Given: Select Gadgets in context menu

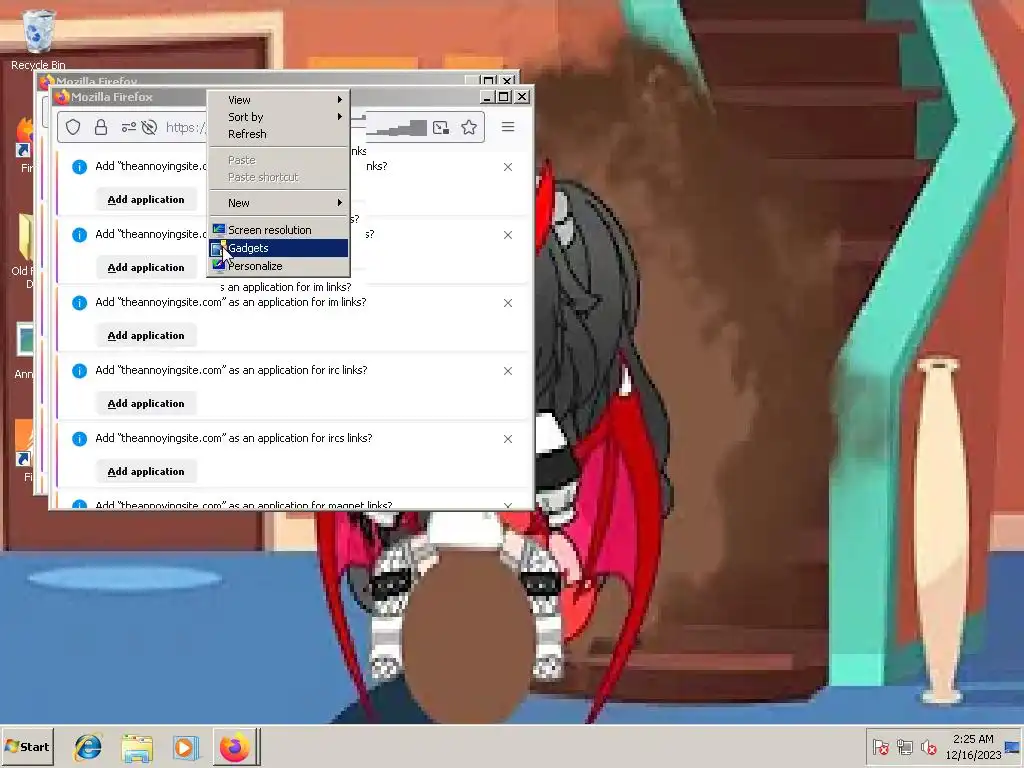Looking at the screenshot, I should pyautogui.click(x=278, y=248).
